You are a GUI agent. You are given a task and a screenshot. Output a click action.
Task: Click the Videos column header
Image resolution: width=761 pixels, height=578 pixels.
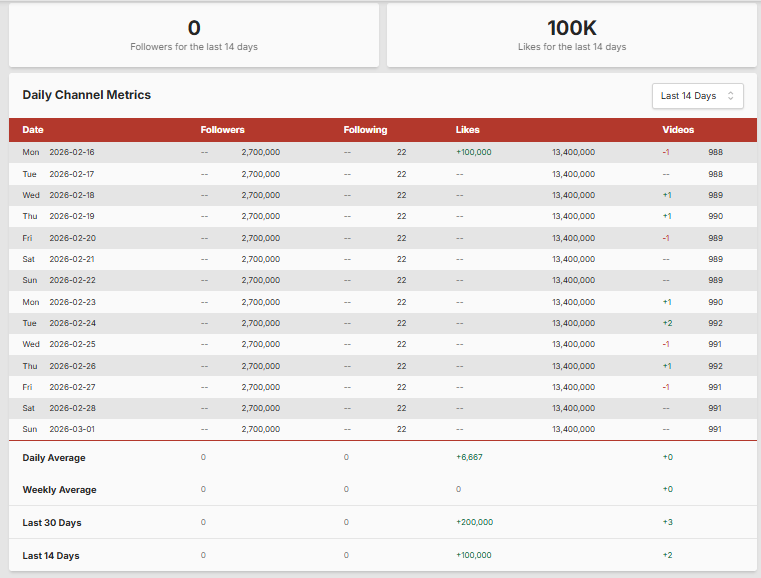[x=677, y=130]
